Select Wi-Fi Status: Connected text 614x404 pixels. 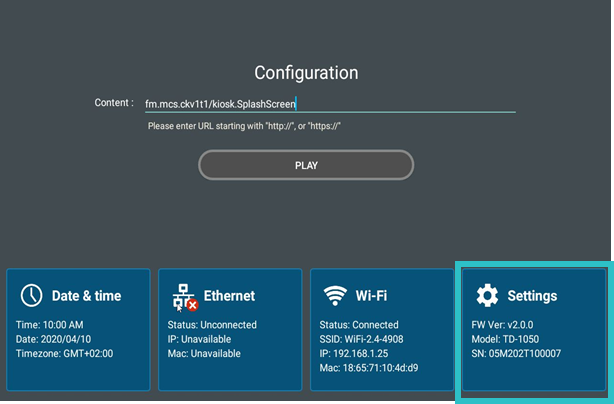(x=359, y=325)
